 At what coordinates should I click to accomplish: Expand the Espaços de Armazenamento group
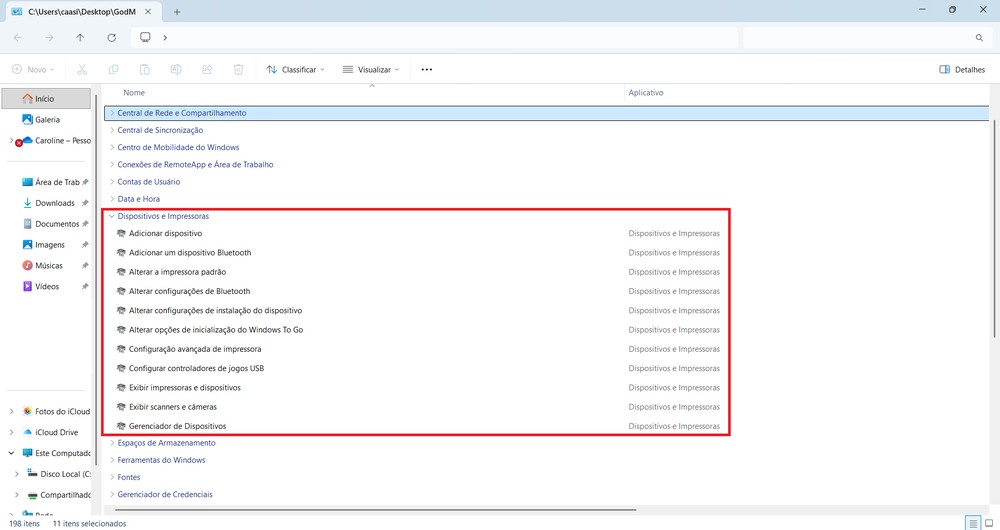tap(112, 443)
